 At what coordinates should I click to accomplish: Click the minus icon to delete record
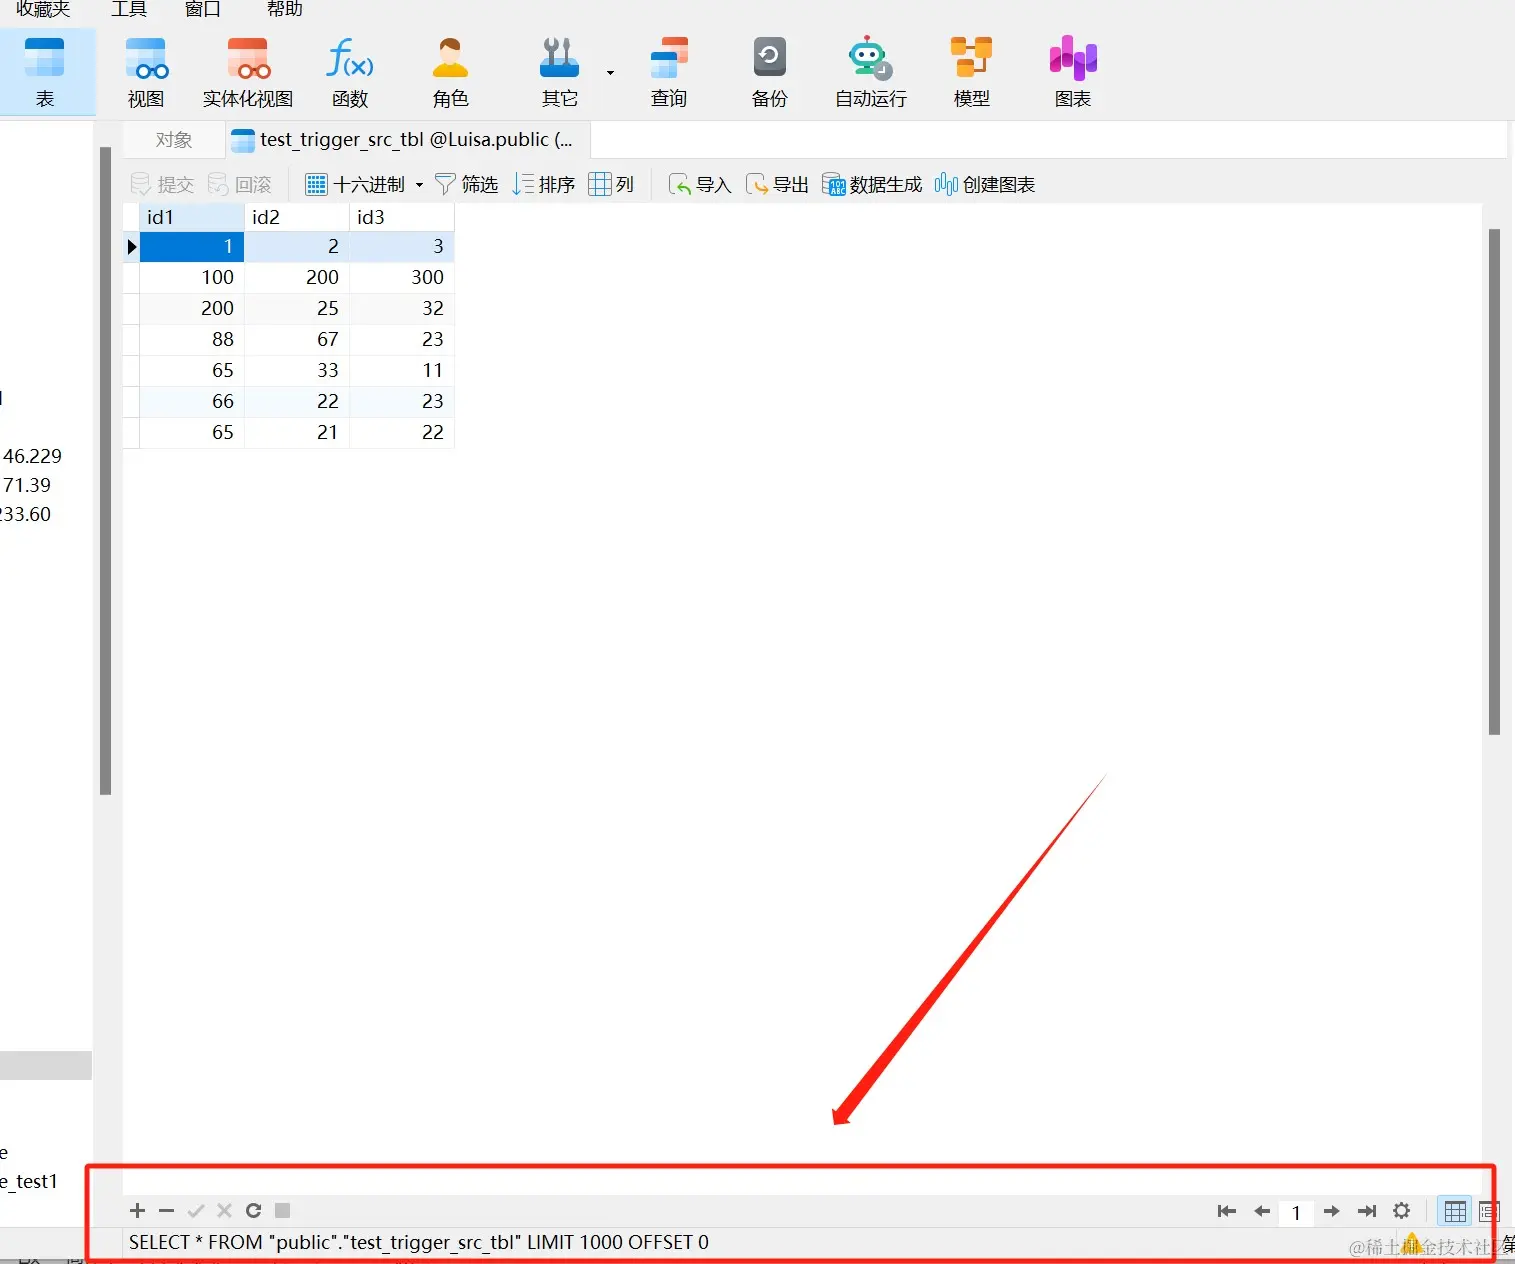pos(166,1211)
